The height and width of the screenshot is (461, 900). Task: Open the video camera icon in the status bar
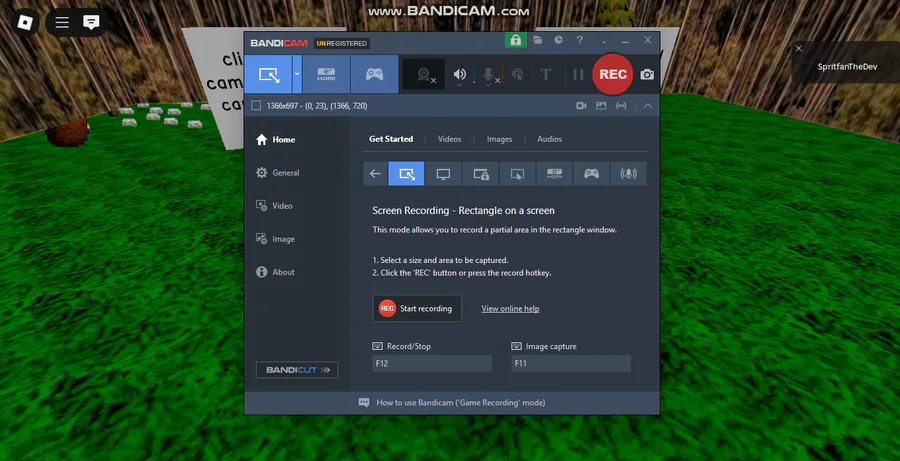(581, 106)
